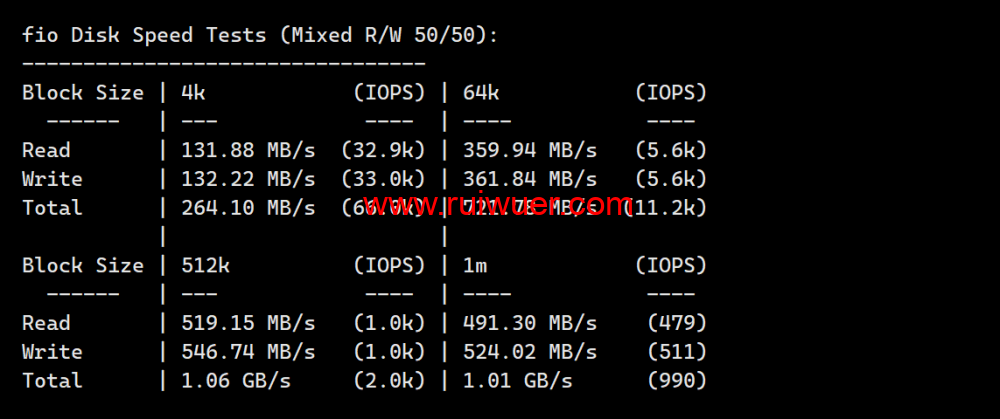Screen dimensions: 1000x419
Task: Select the 512k block size column header
Action: point(205,266)
